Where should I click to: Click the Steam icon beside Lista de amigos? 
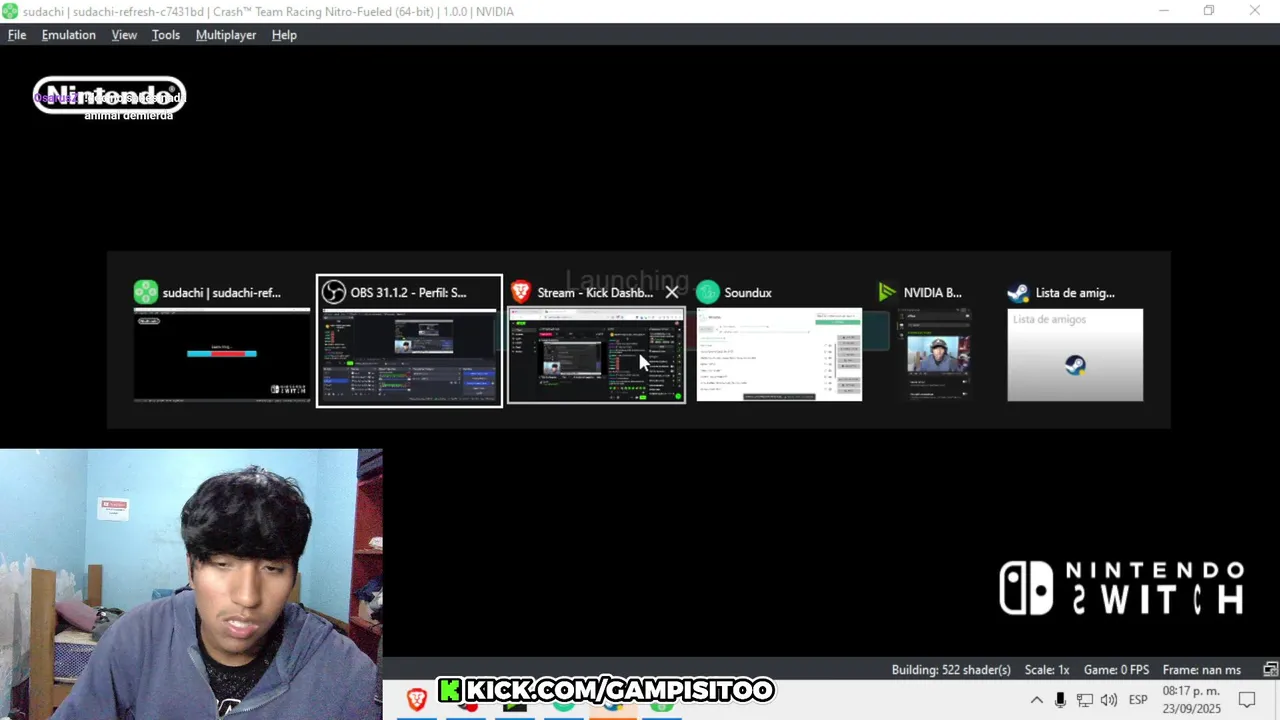[x=1018, y=292]
